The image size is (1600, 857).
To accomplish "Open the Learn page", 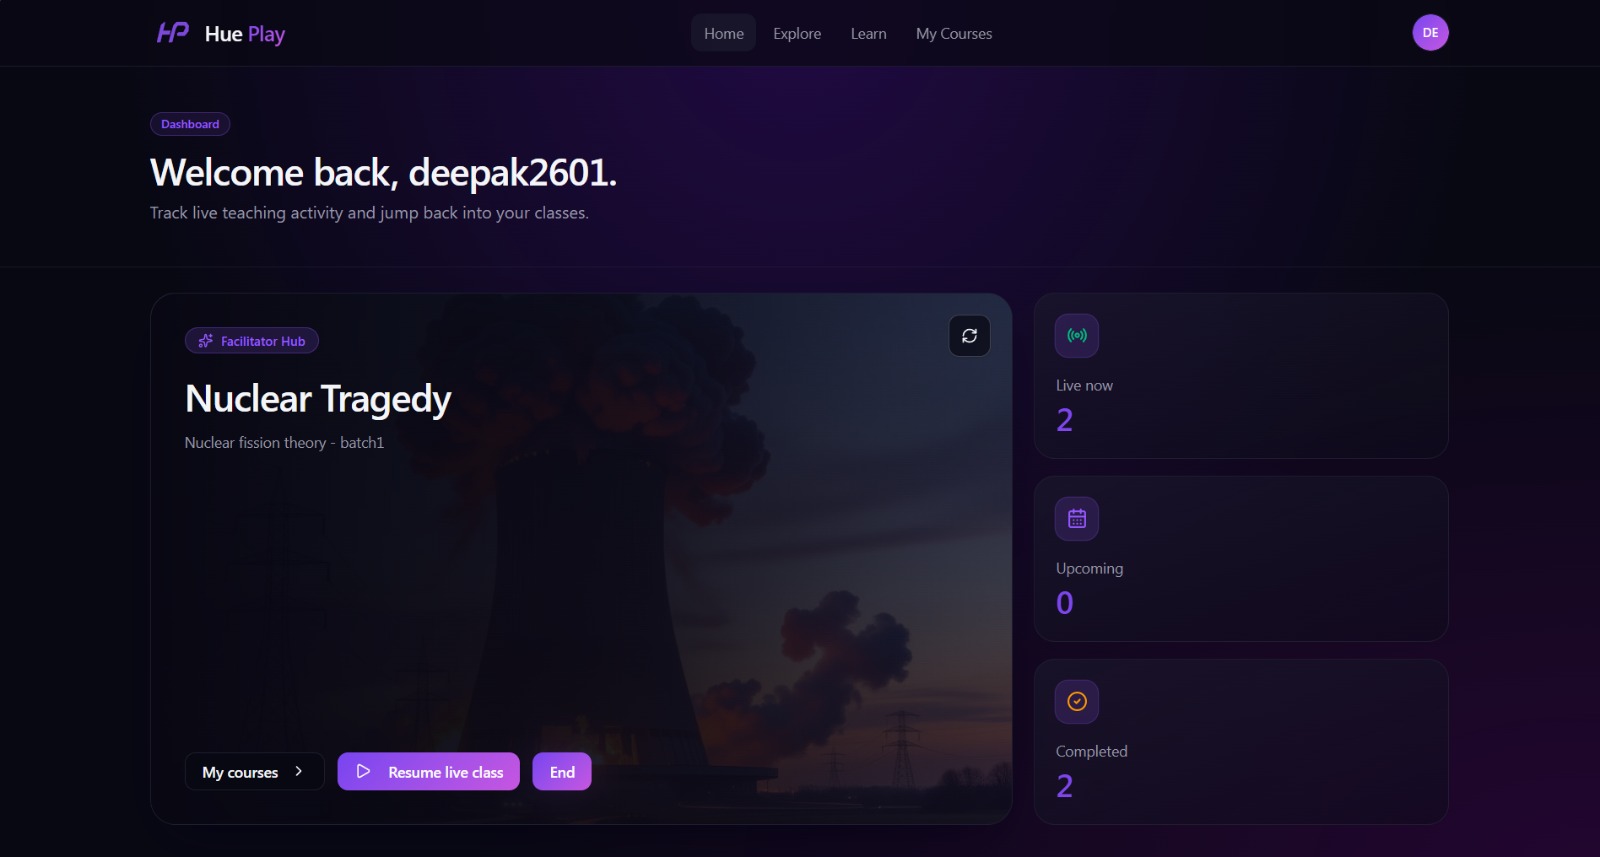I will point(868,33).
